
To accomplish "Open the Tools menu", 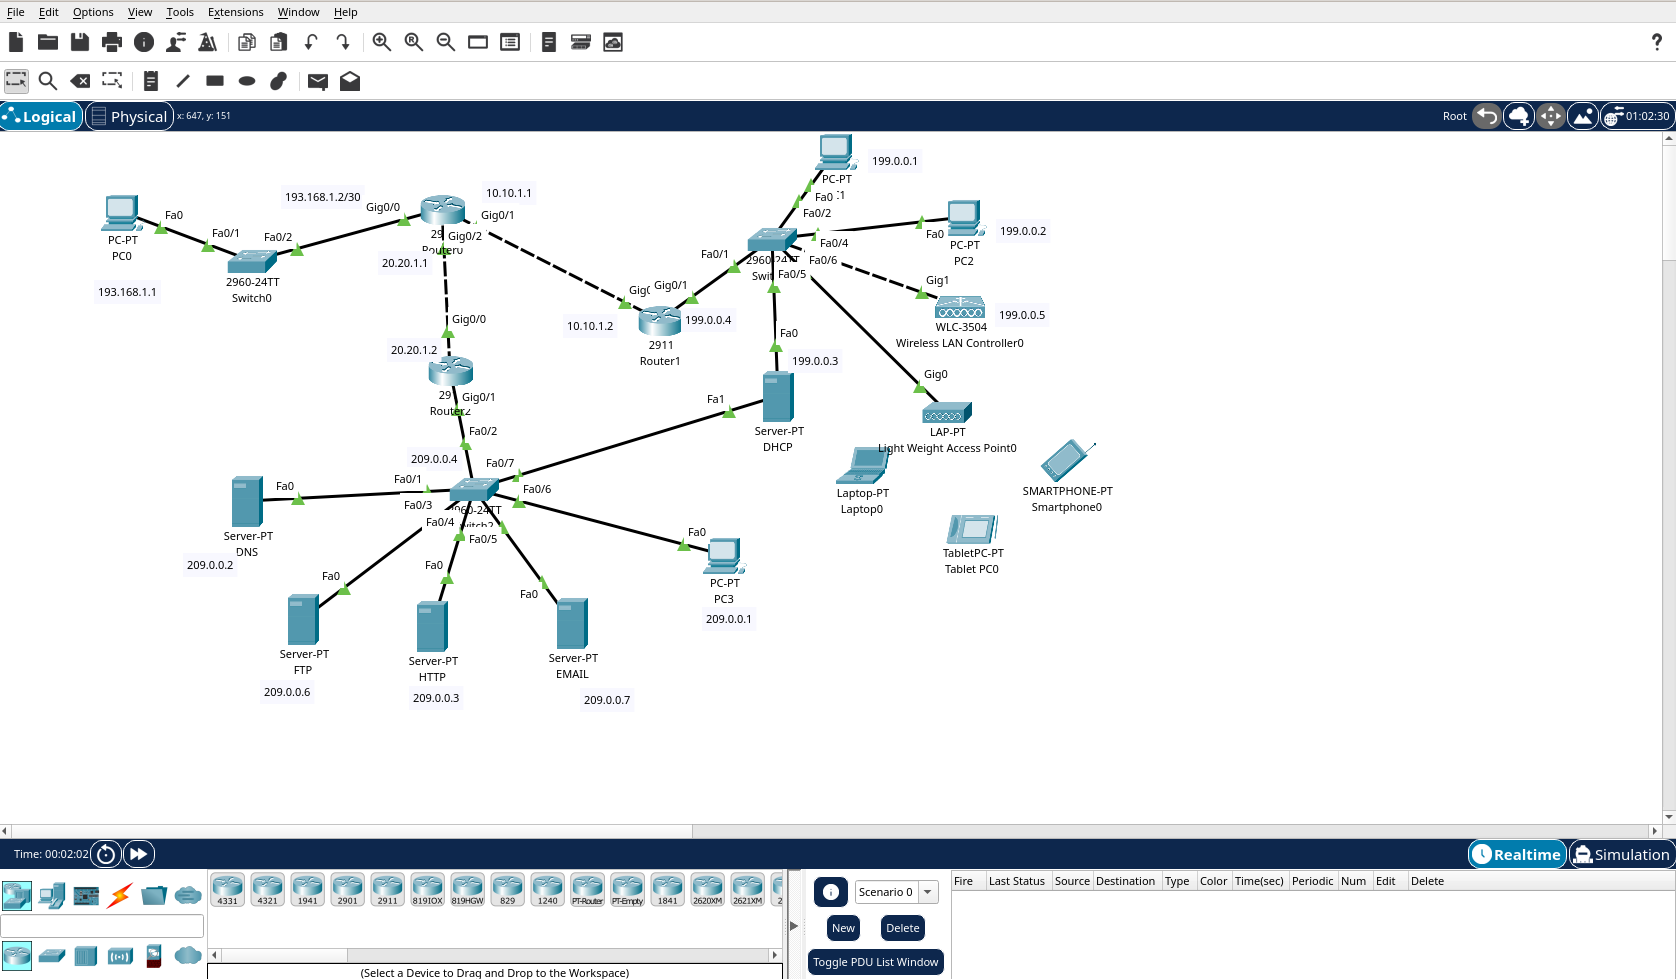I will 180,12.
